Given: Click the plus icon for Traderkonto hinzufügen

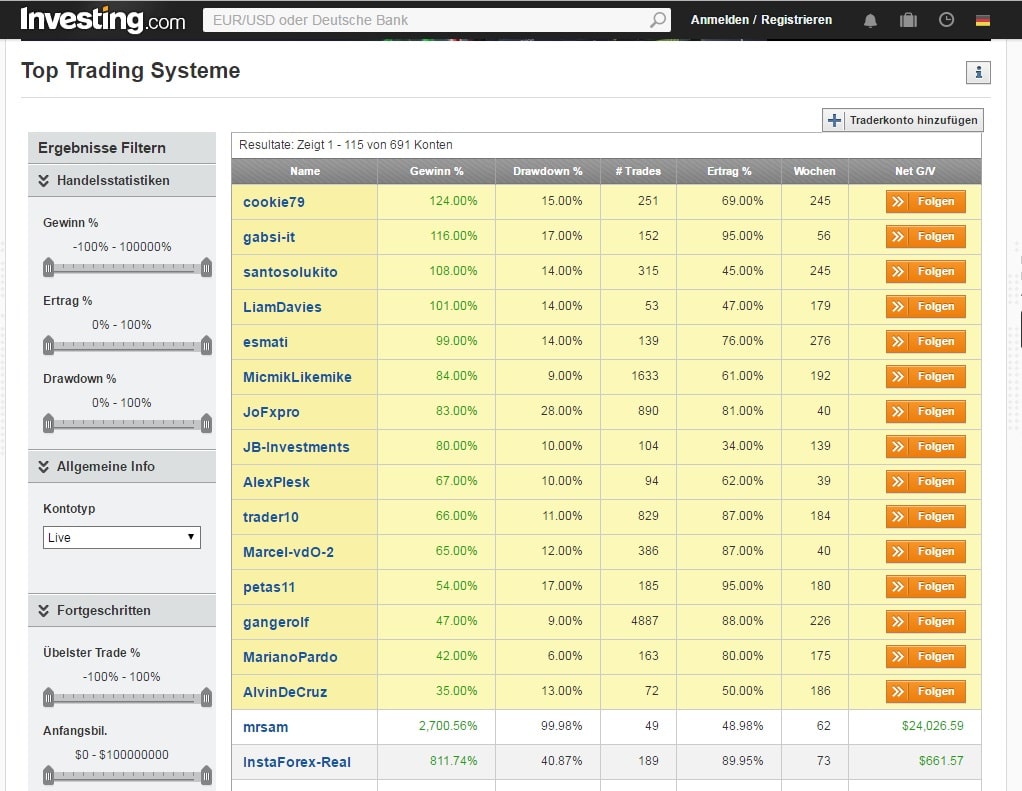Looking at the screenshot, I should tap(835, 120).
